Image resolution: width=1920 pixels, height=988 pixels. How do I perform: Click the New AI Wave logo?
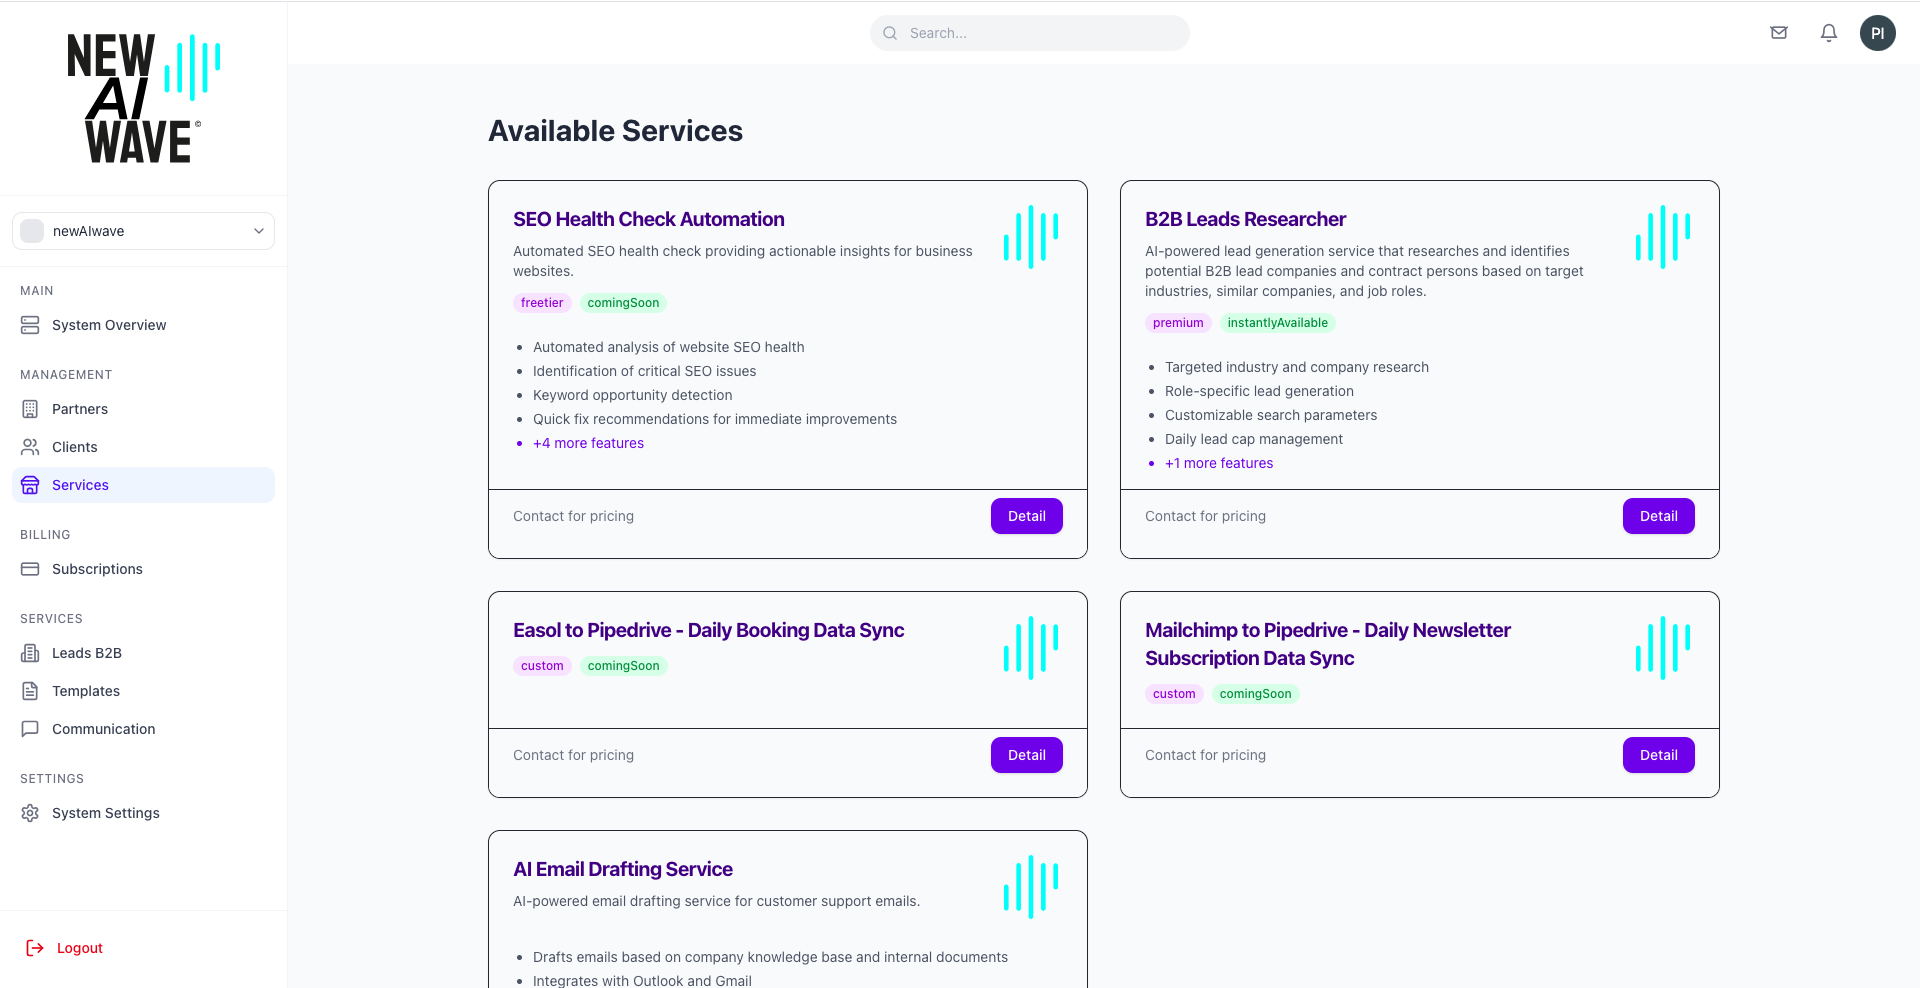pyautogui.click(x=143, y=98)
